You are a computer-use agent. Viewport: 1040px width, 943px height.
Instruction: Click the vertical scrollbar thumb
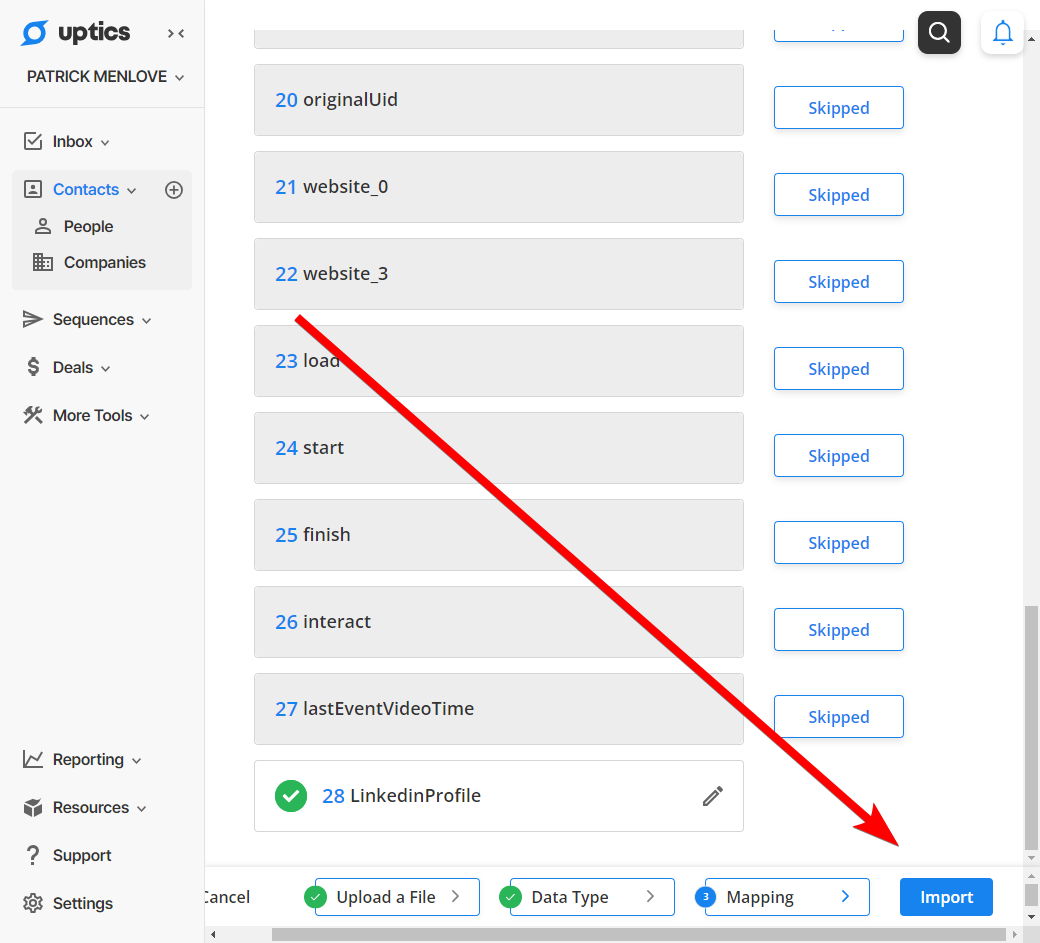click(x=1031, y=727)
